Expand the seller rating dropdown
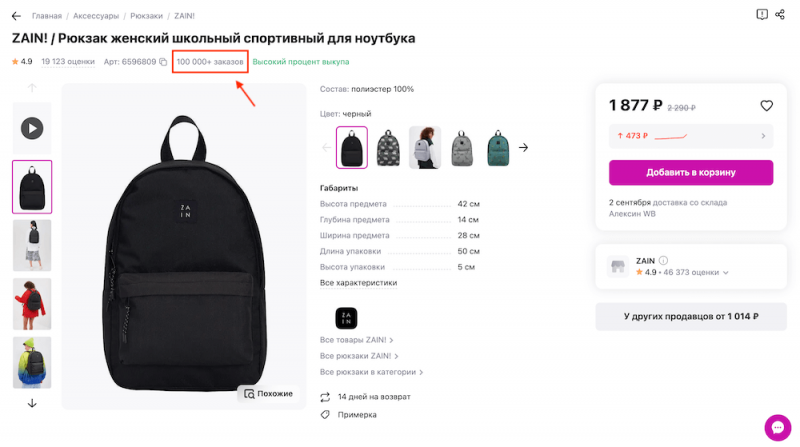The height and width of the screenshot is (447, 800). (726, 273)
